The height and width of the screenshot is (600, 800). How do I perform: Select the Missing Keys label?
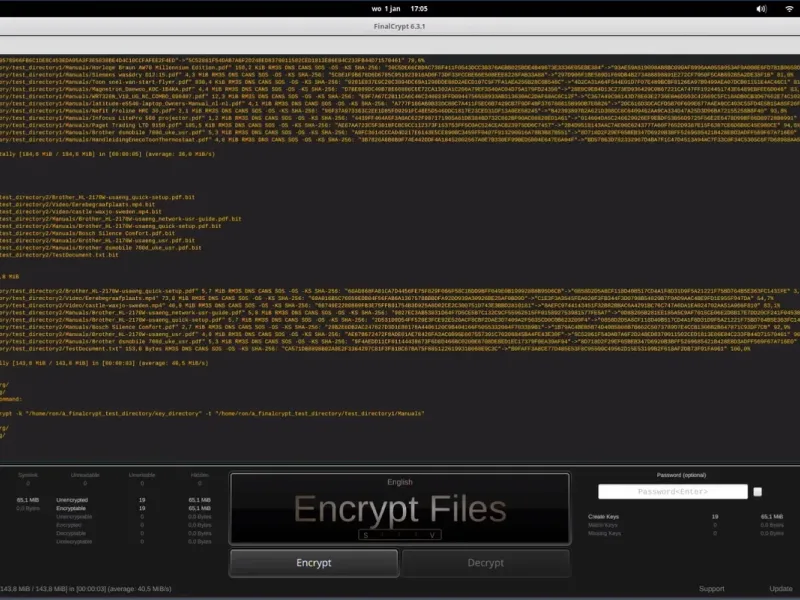pyautogui.click(x=604, y=533)
